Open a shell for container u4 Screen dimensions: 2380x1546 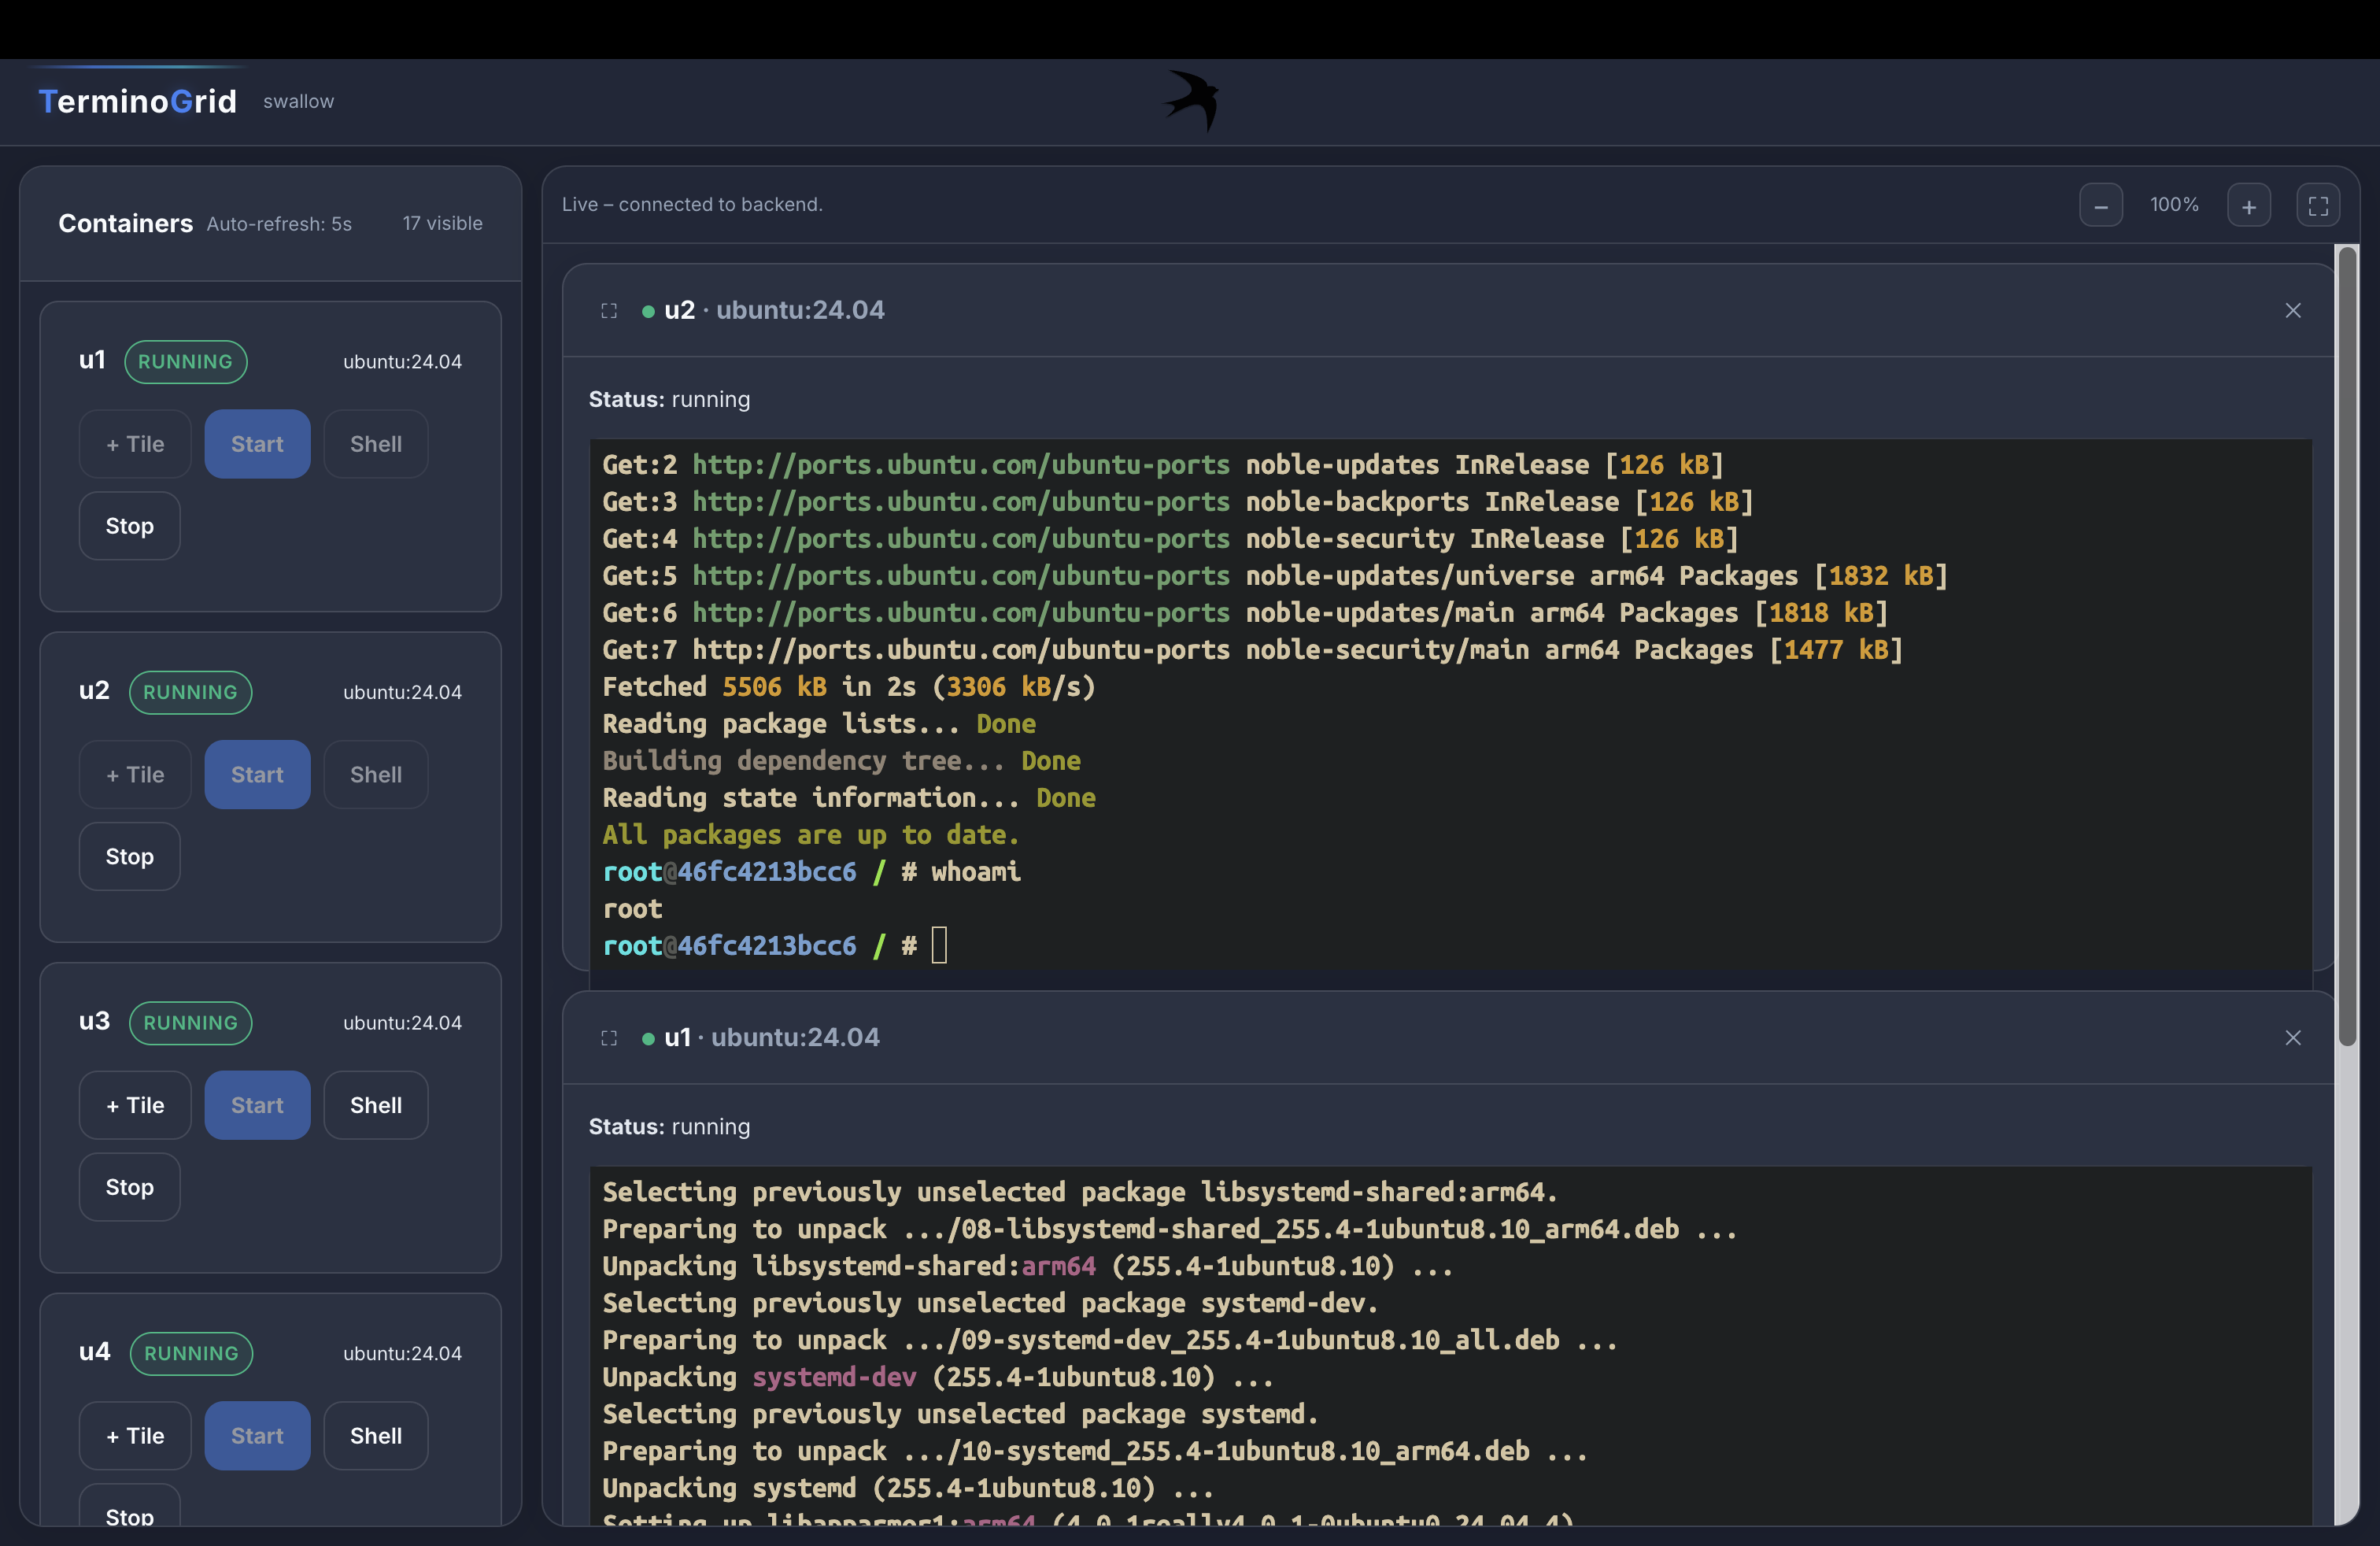(375, 1436)
